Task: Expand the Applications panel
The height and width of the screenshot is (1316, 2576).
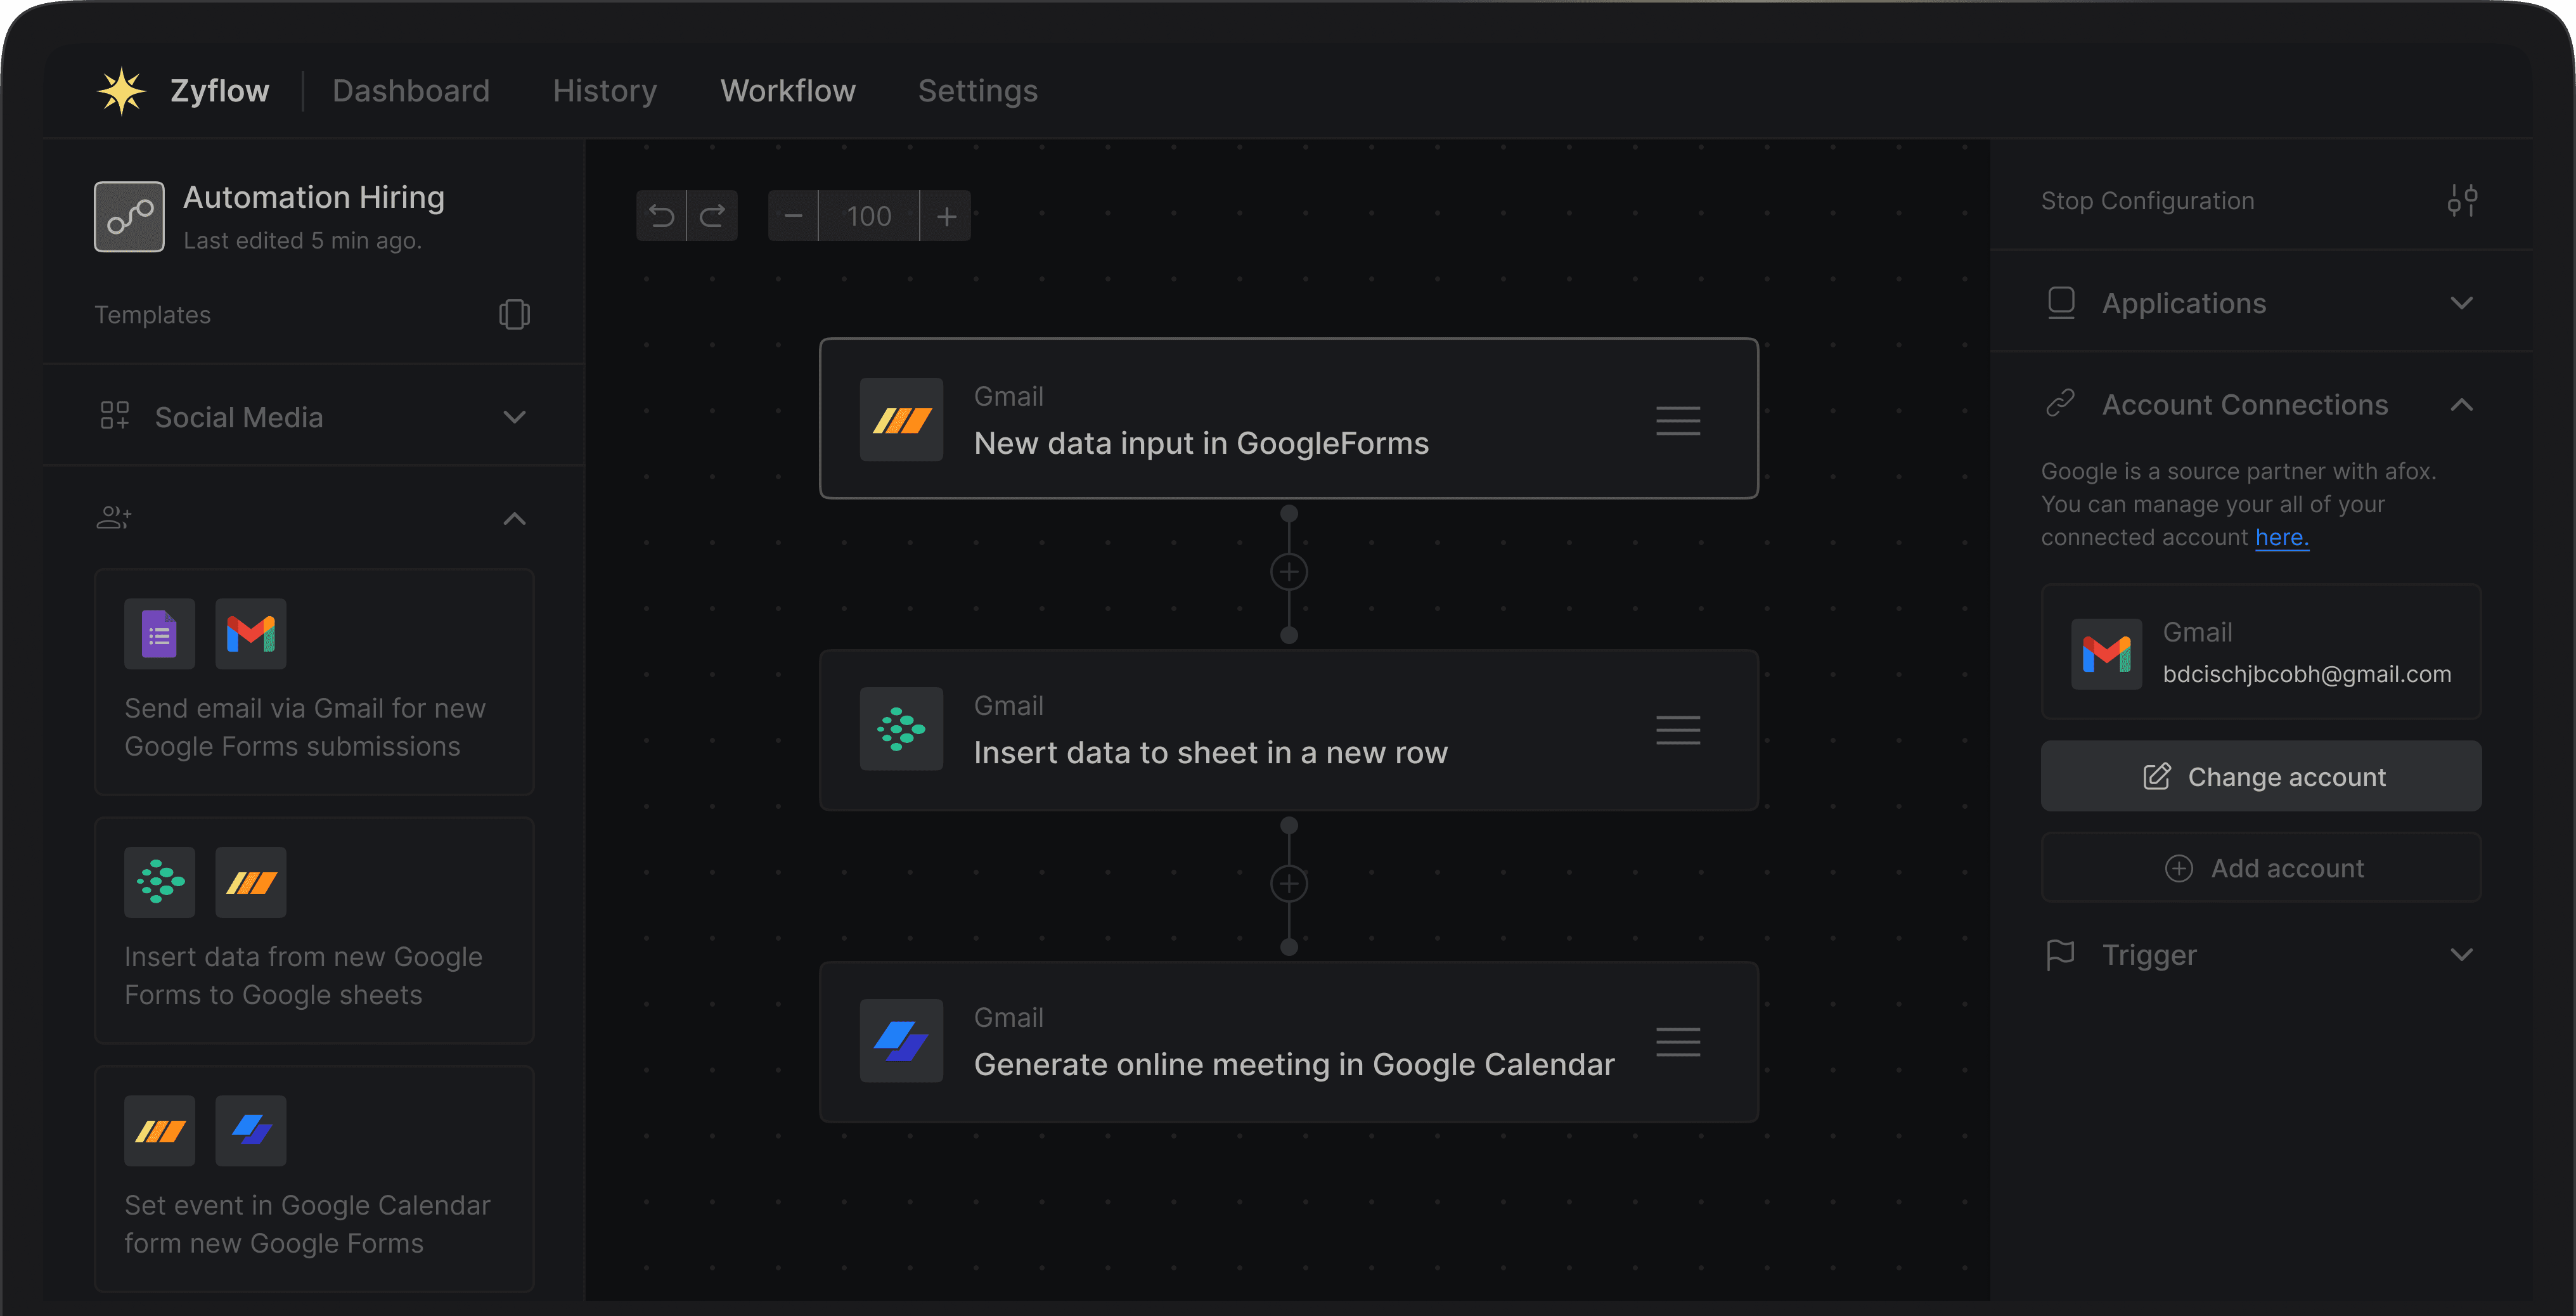Action: click(2461, 303)
